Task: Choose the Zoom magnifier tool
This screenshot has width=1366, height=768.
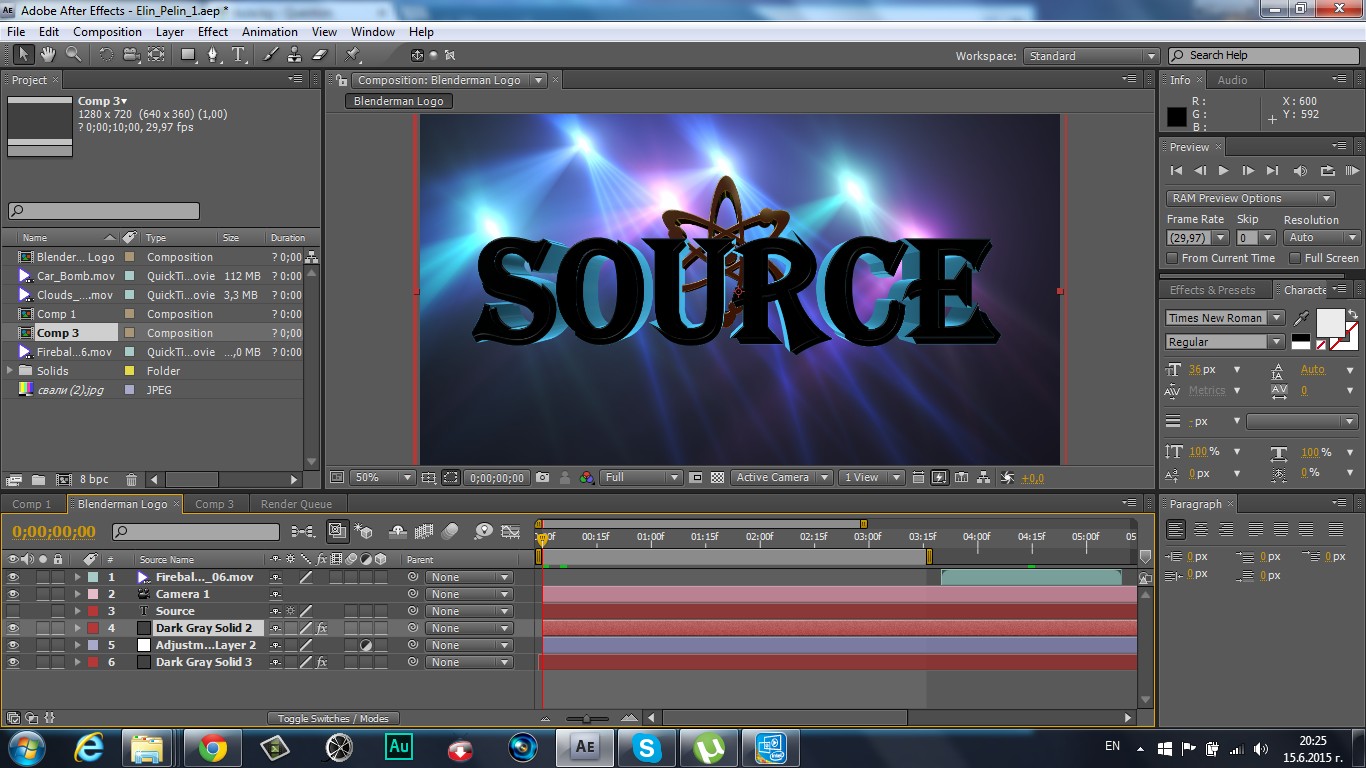Action: pyautogui.click(x=74, y=55)
